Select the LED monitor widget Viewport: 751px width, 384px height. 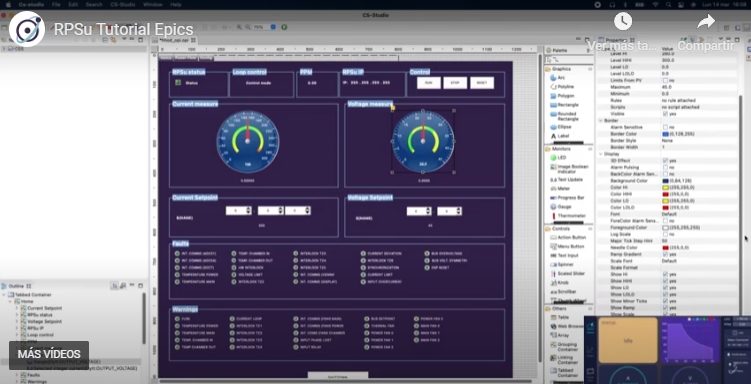(558, 158)
